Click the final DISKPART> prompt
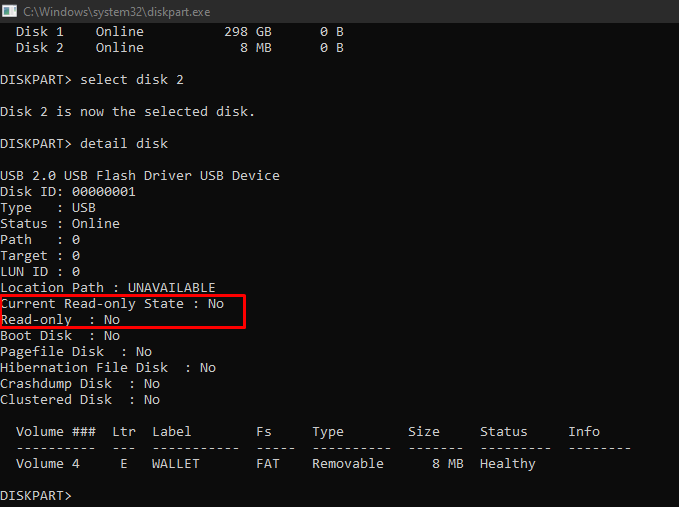 coord(36,496)
